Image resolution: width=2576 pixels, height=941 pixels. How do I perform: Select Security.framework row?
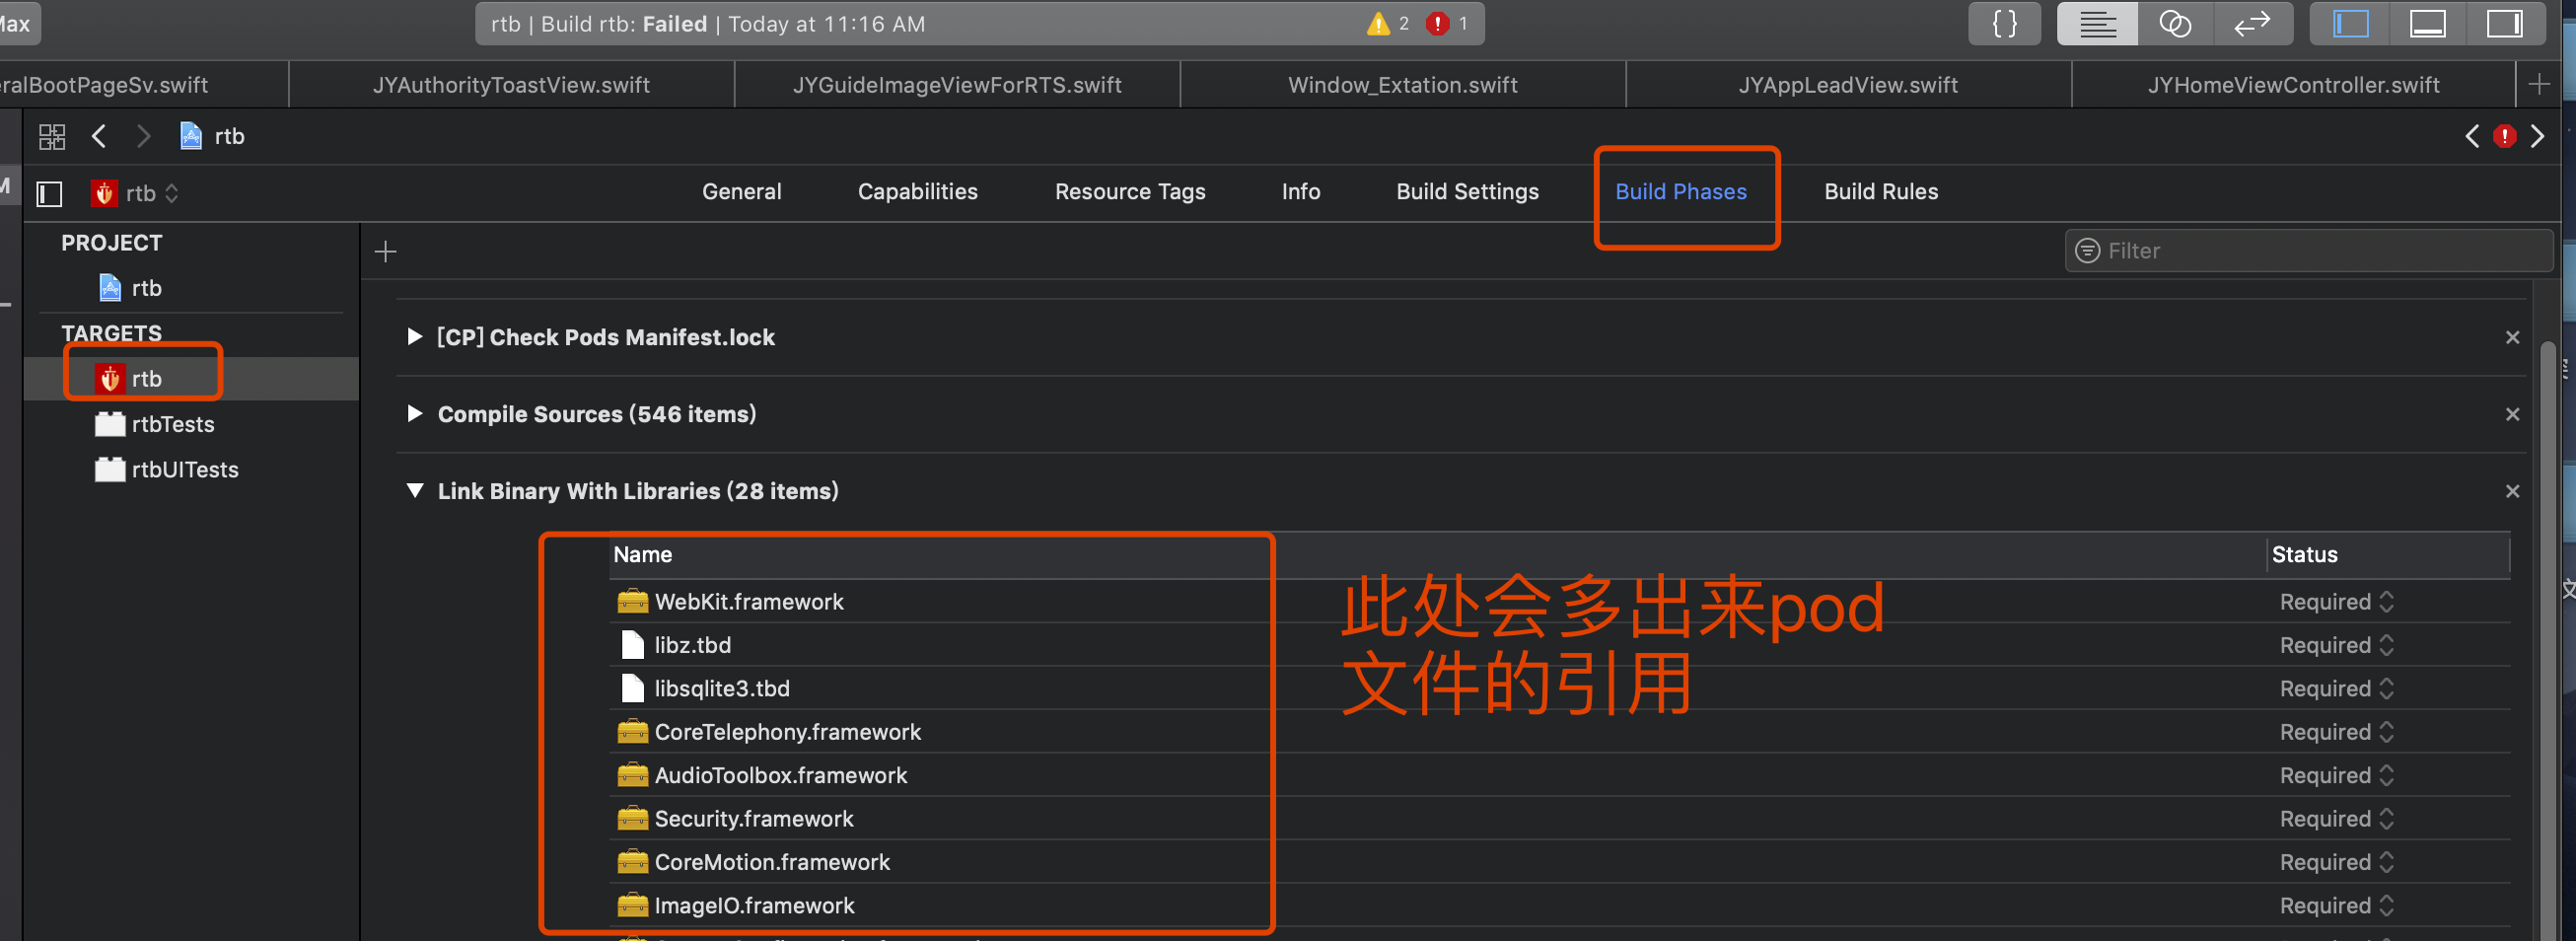(1560, 819)
